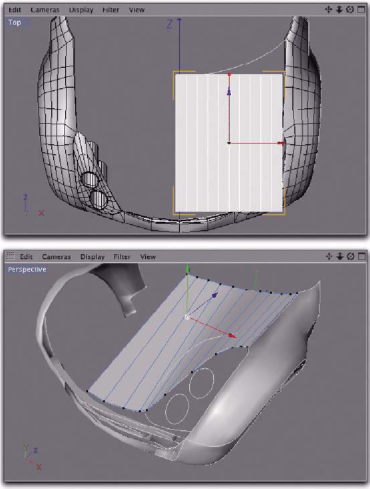The width and height of the screenshot is (370, 489).
Task: Click the blue Z-axis arrow in Top view
Action: [x=229, y=91]
